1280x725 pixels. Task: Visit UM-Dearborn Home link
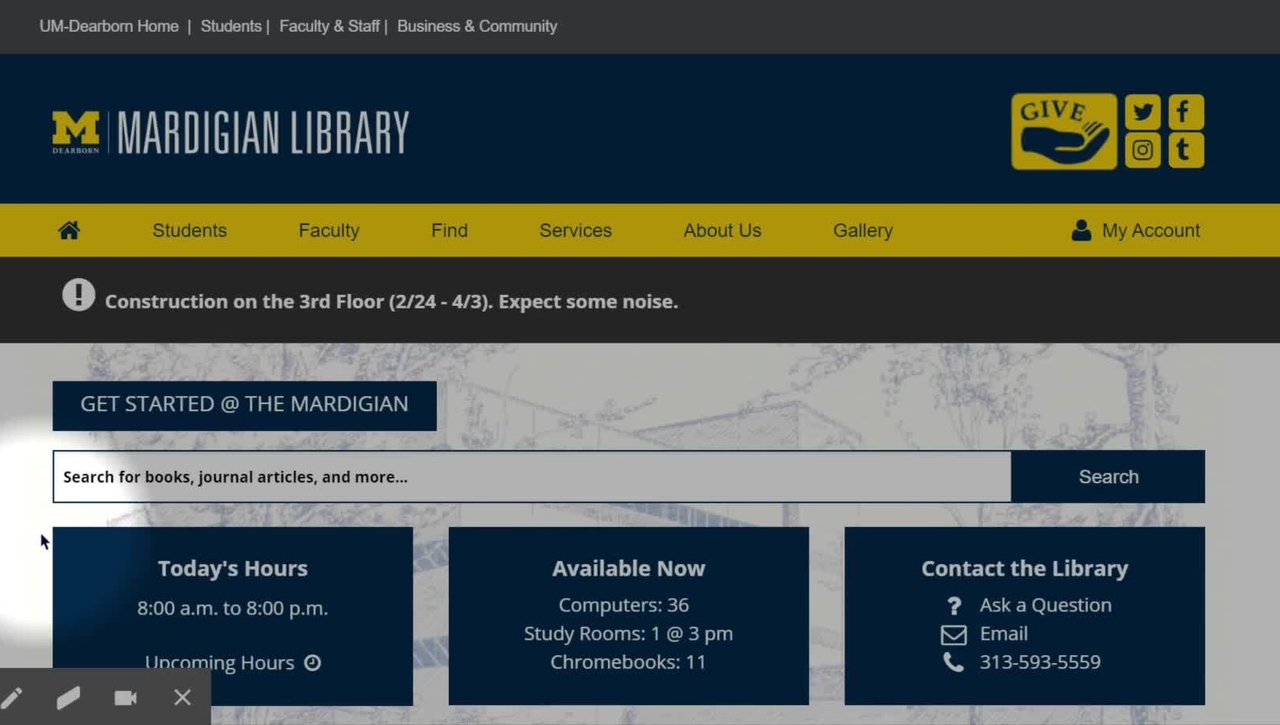click(x=109, y=26)
